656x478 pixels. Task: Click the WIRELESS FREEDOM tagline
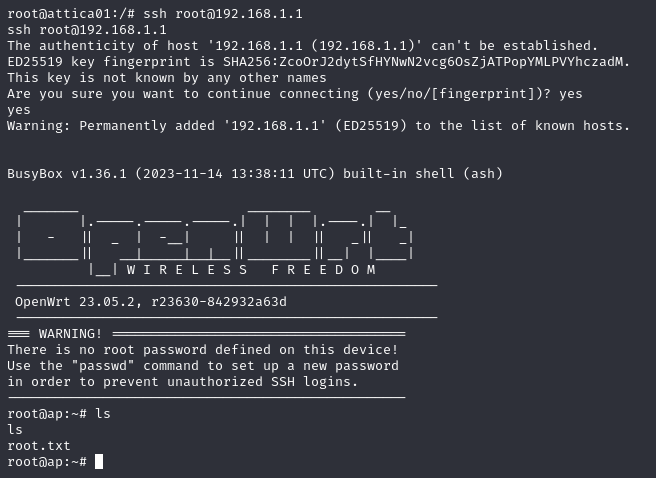(x=251, y=270)
